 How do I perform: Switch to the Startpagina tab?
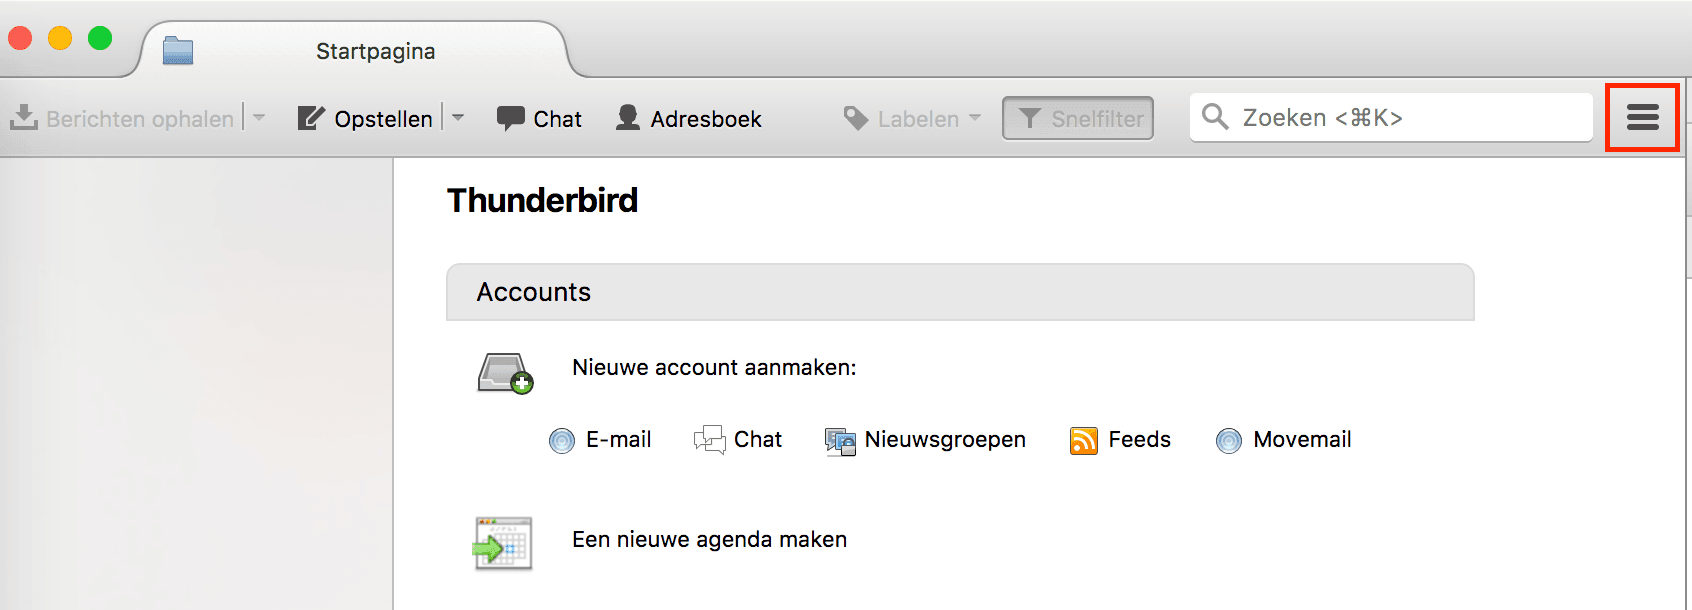374,50
